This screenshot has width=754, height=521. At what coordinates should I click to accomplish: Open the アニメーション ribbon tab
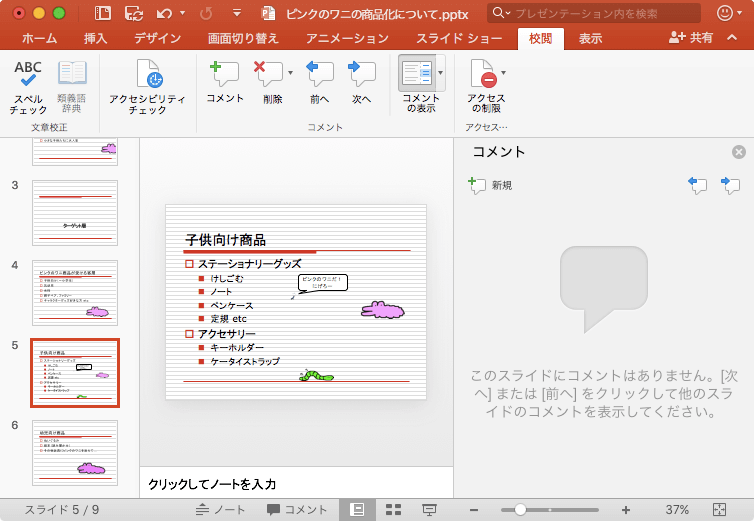pyautogui.click(x=347, y=39)
